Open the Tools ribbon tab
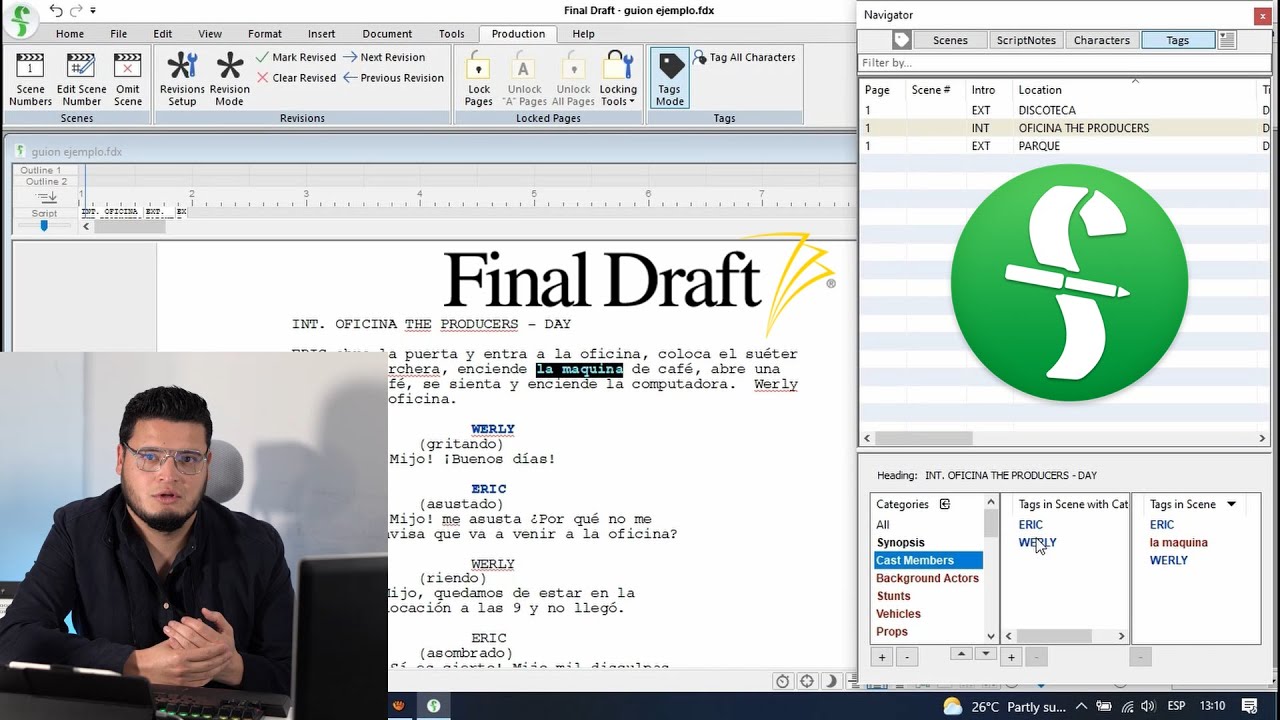The image size is (1280, 720). (452, 34)
